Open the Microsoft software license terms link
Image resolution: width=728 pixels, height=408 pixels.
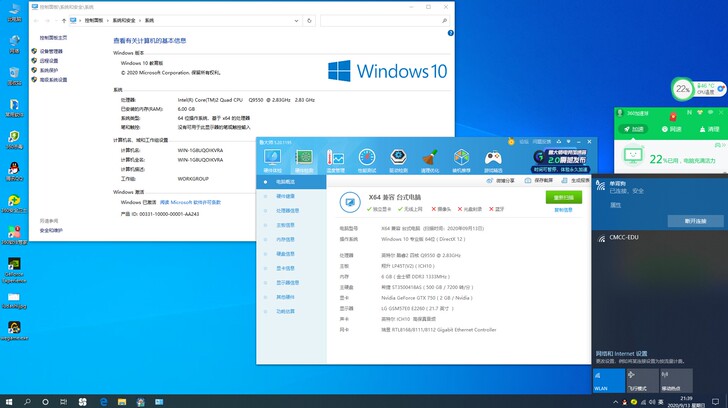[190, 202]
